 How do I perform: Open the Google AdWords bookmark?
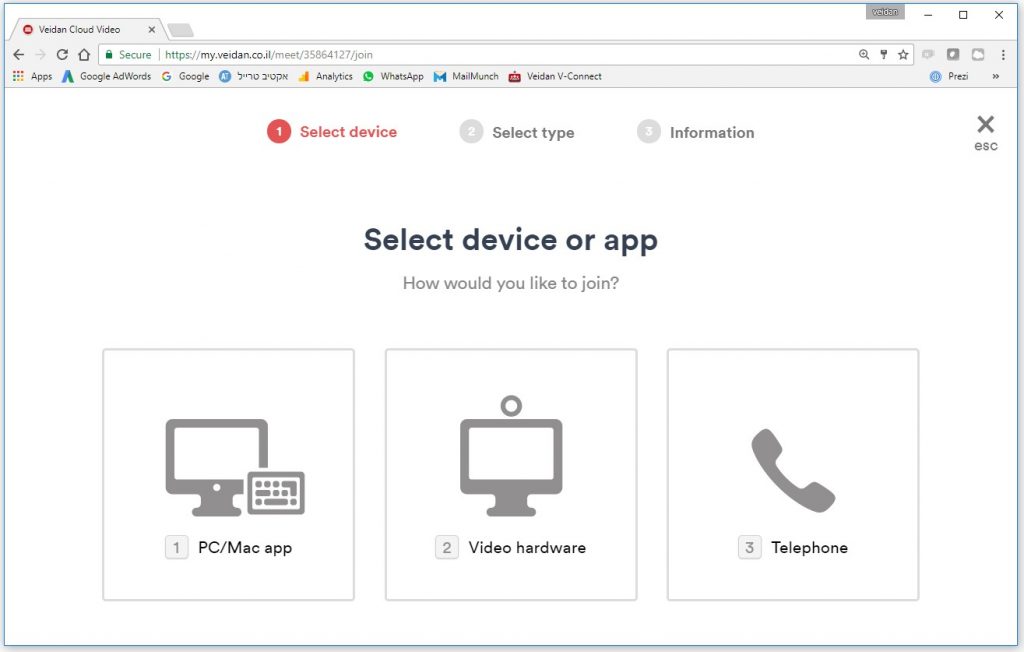pyautogui.click(x=106, y=77)
